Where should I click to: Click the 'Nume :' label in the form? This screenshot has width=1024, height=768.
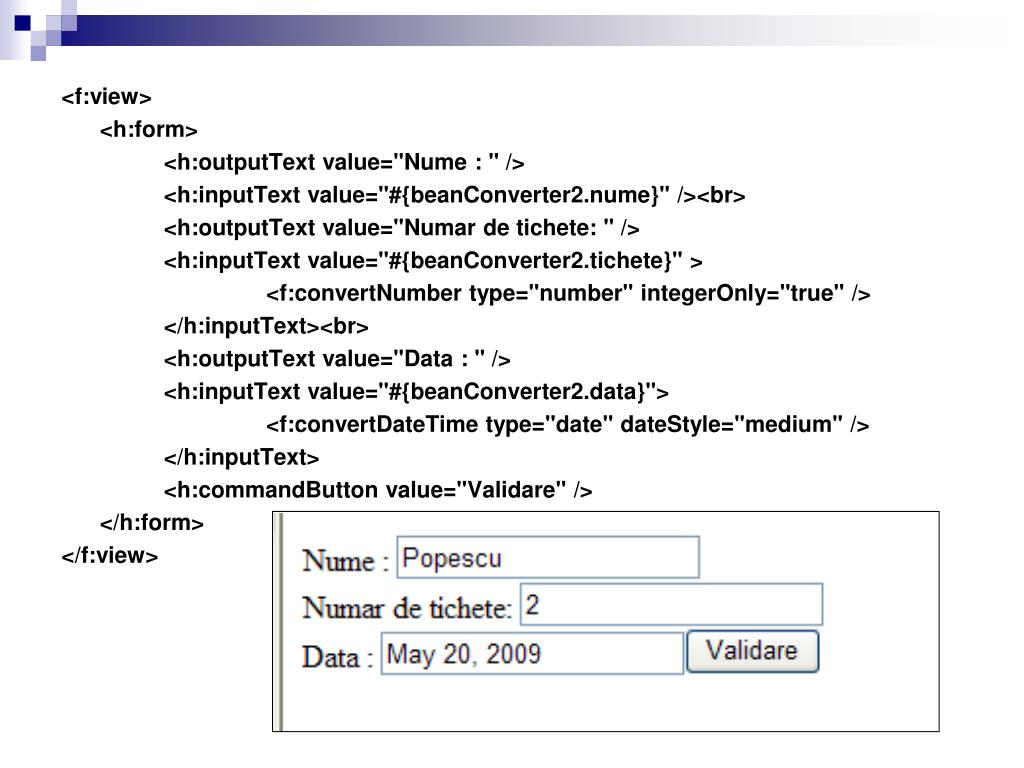point(345,561)
